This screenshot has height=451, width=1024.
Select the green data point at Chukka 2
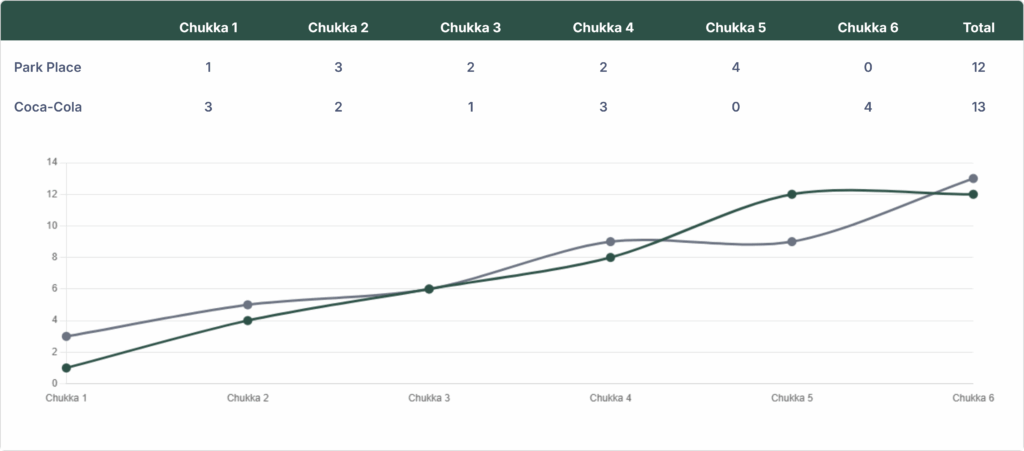click(x=247, y=320)
